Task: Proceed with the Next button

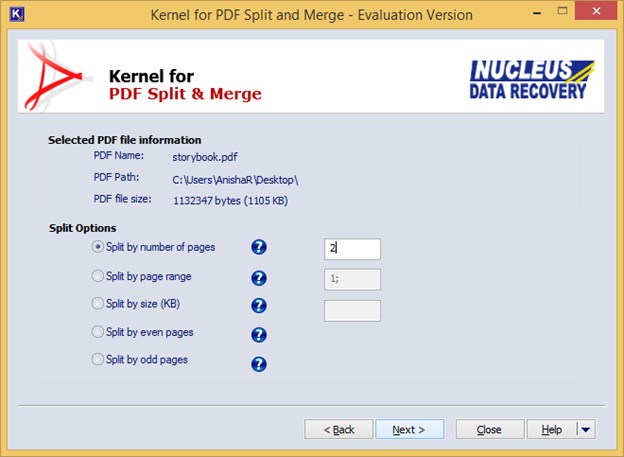Action: pyautogui.click(x=410, y=430)
